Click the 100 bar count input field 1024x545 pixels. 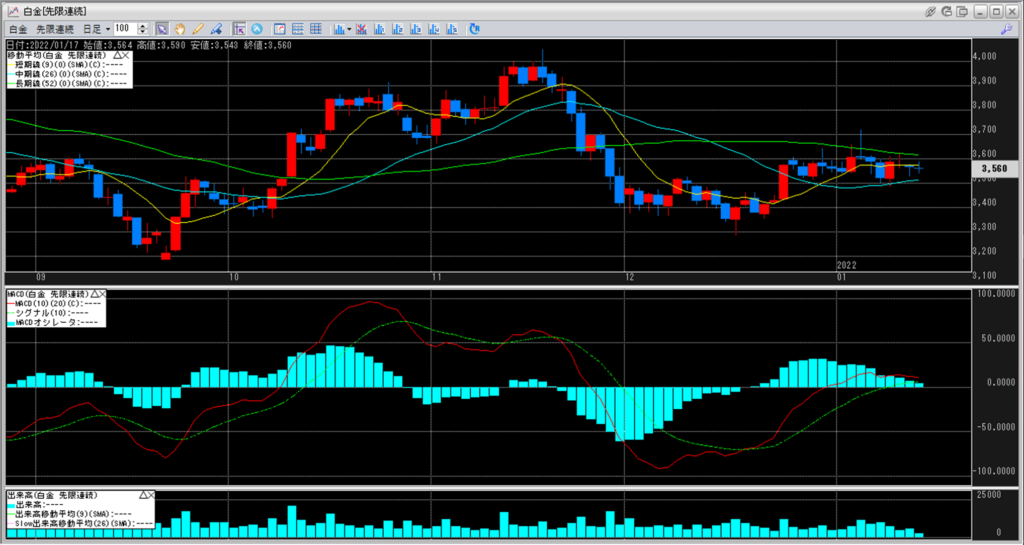pos(125,29)
